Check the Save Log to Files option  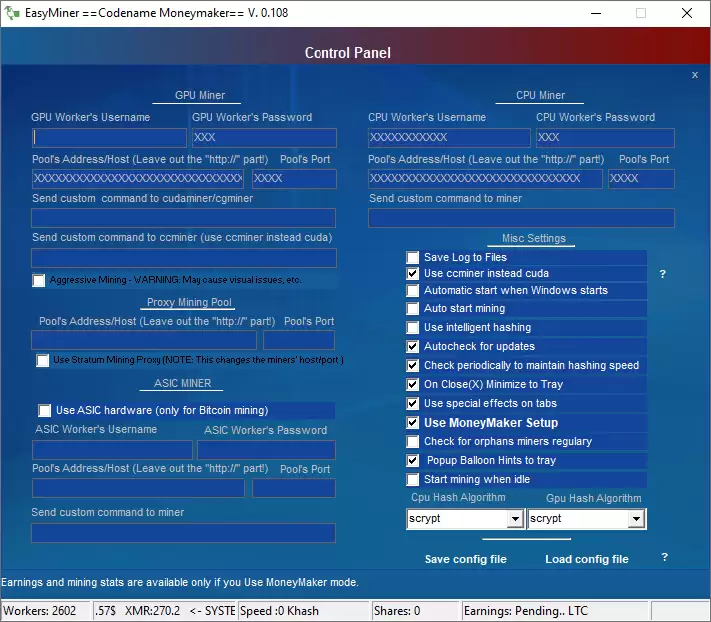click(x=413, y=258)
